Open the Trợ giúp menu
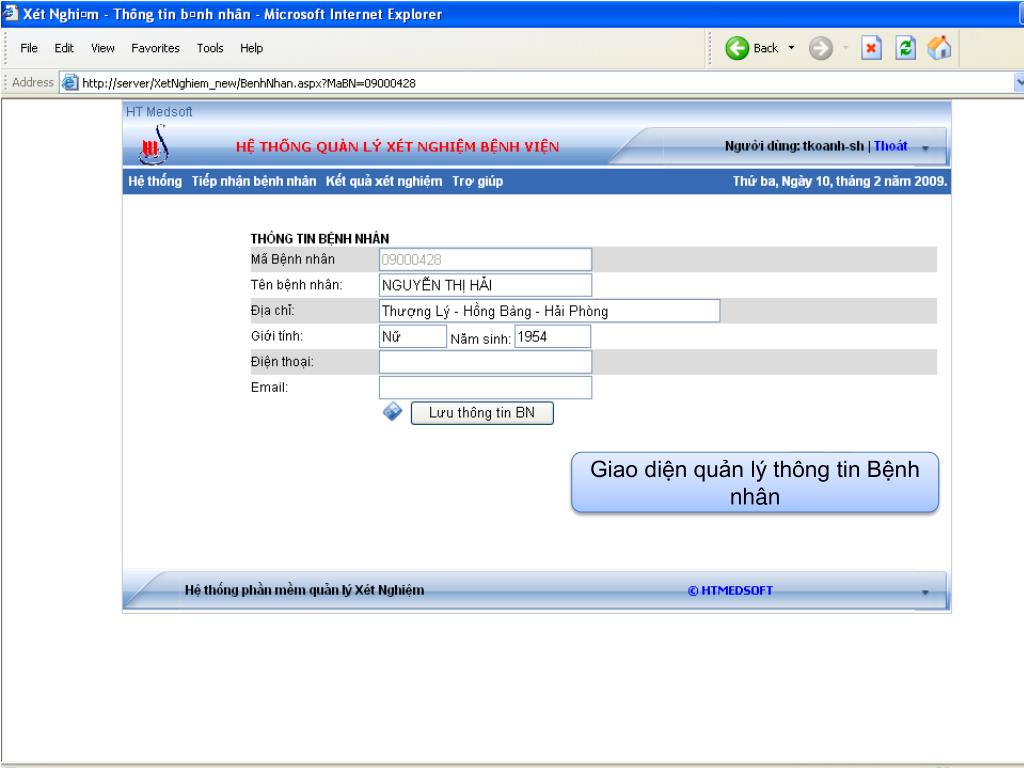This screenshot has width=1024, height=768. 477,182
